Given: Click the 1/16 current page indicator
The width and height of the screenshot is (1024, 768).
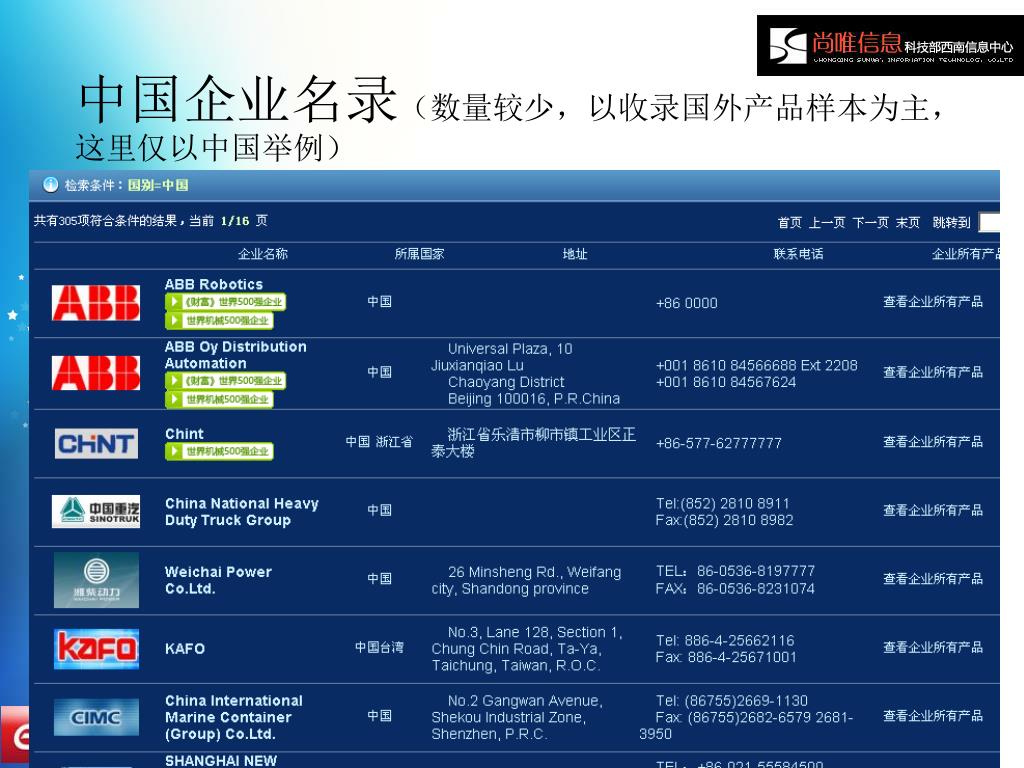Looking at the screenshot, I should point(235,221).
